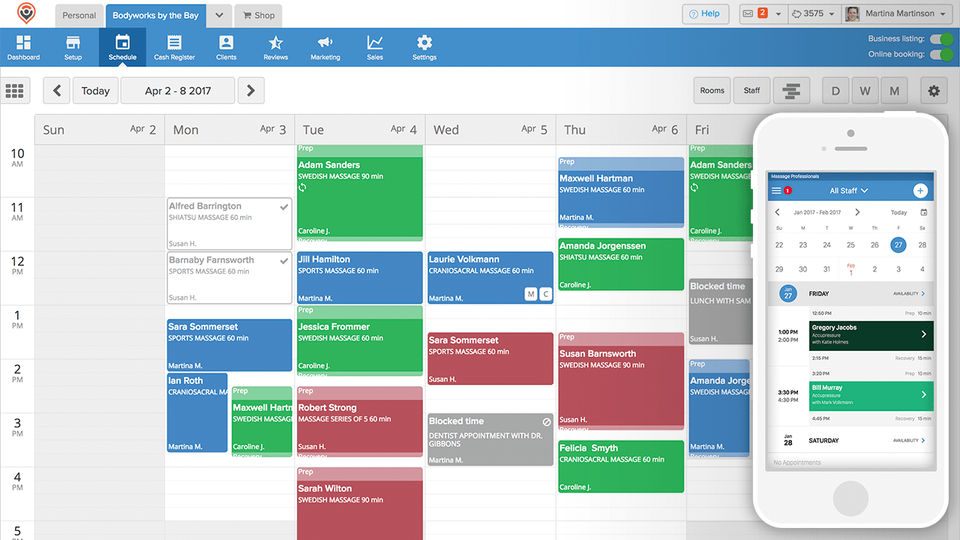960x540 pixels.
Task: Open the Dashboard section
Action: pos(23,47)
